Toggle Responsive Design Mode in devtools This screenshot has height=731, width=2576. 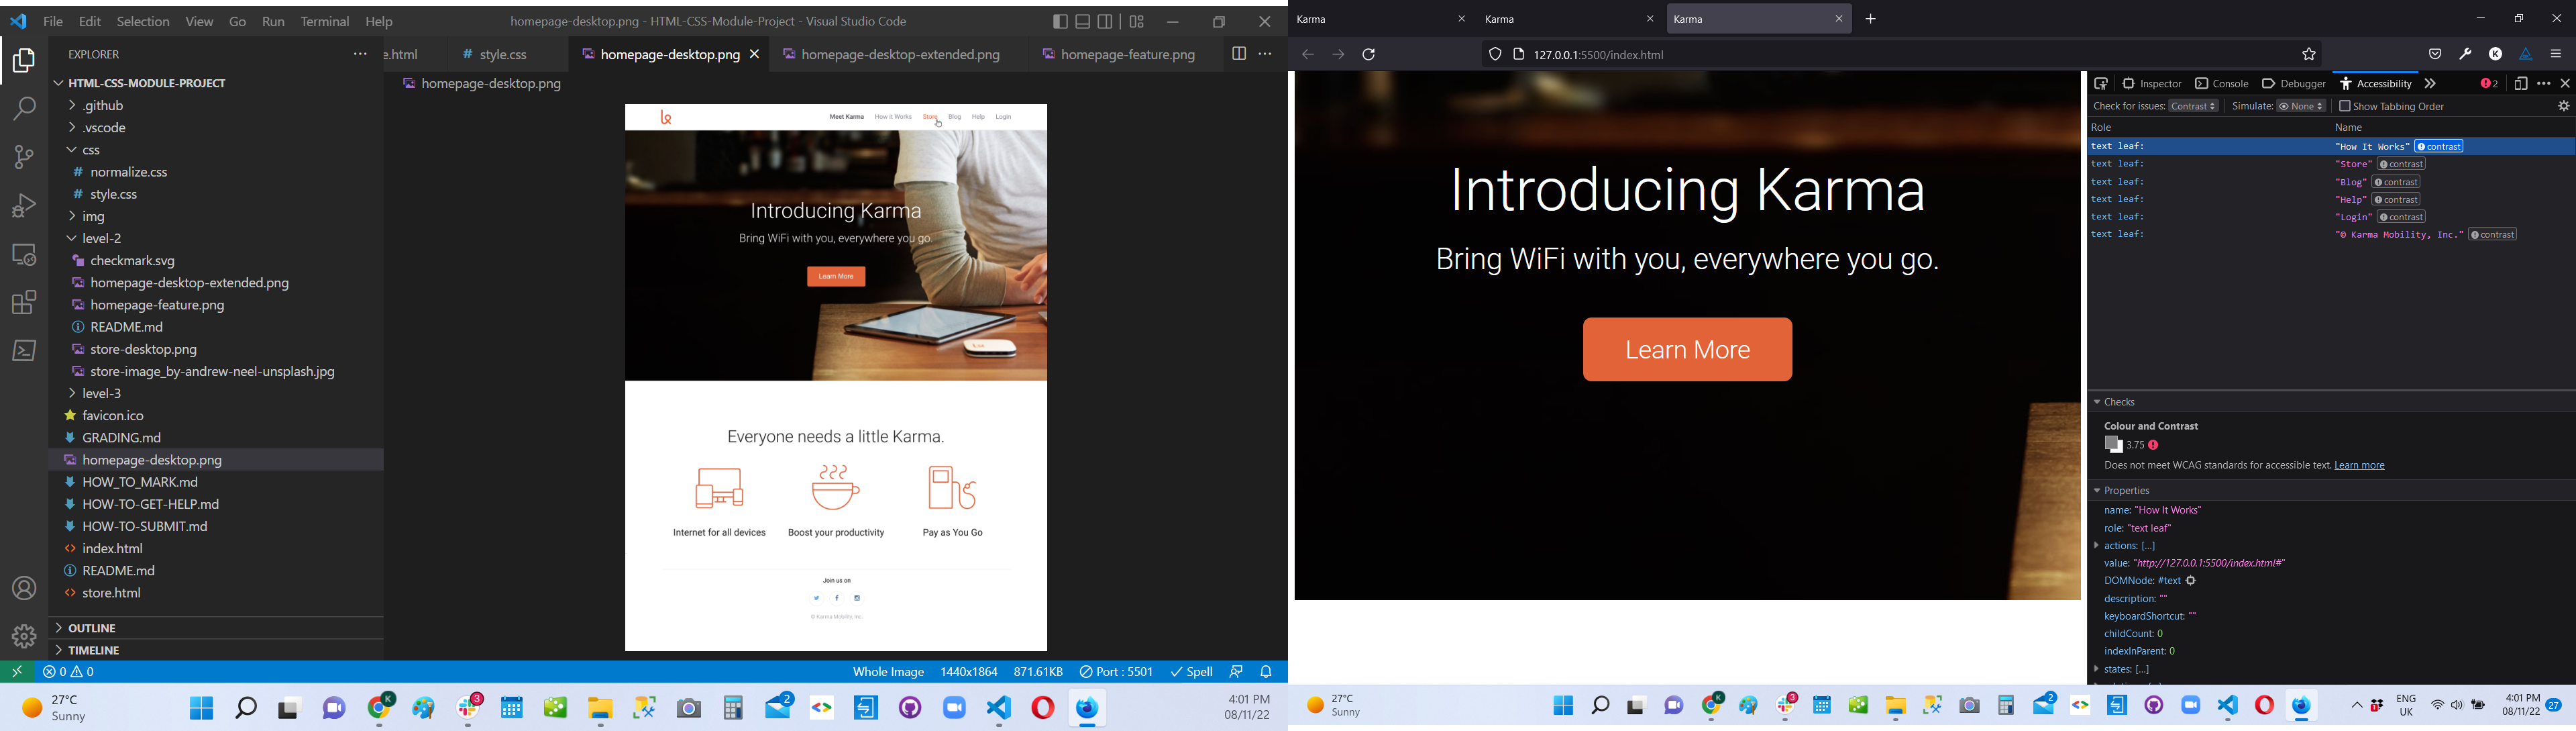pyautogui.click(x=2520, y=84)
